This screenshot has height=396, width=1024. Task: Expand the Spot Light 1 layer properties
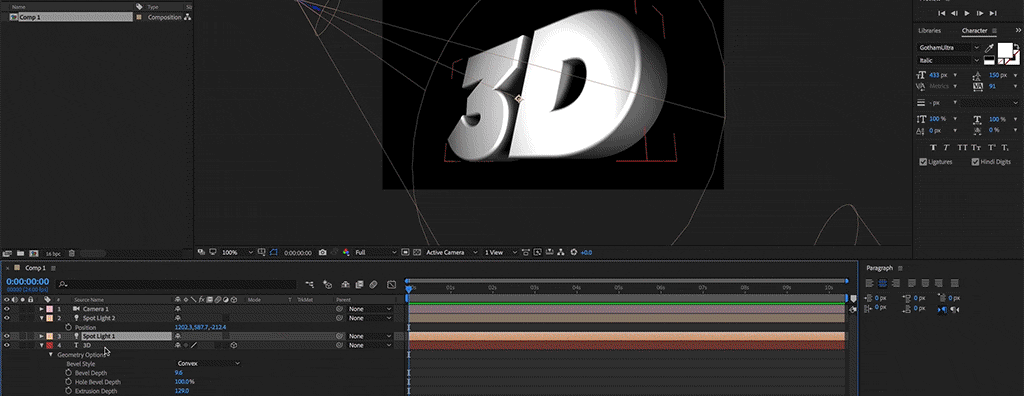(42, 336)
